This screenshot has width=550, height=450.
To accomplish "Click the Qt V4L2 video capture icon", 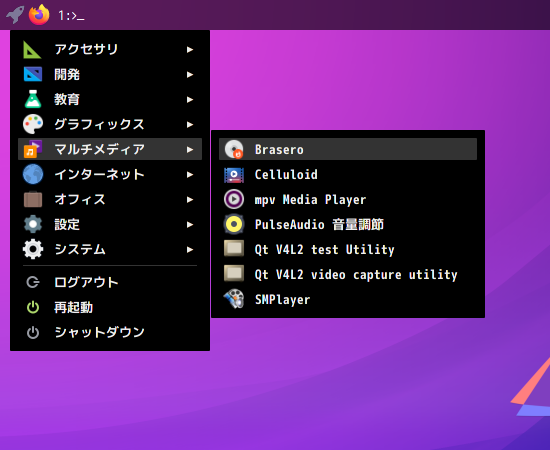I will tap(234, 274).
